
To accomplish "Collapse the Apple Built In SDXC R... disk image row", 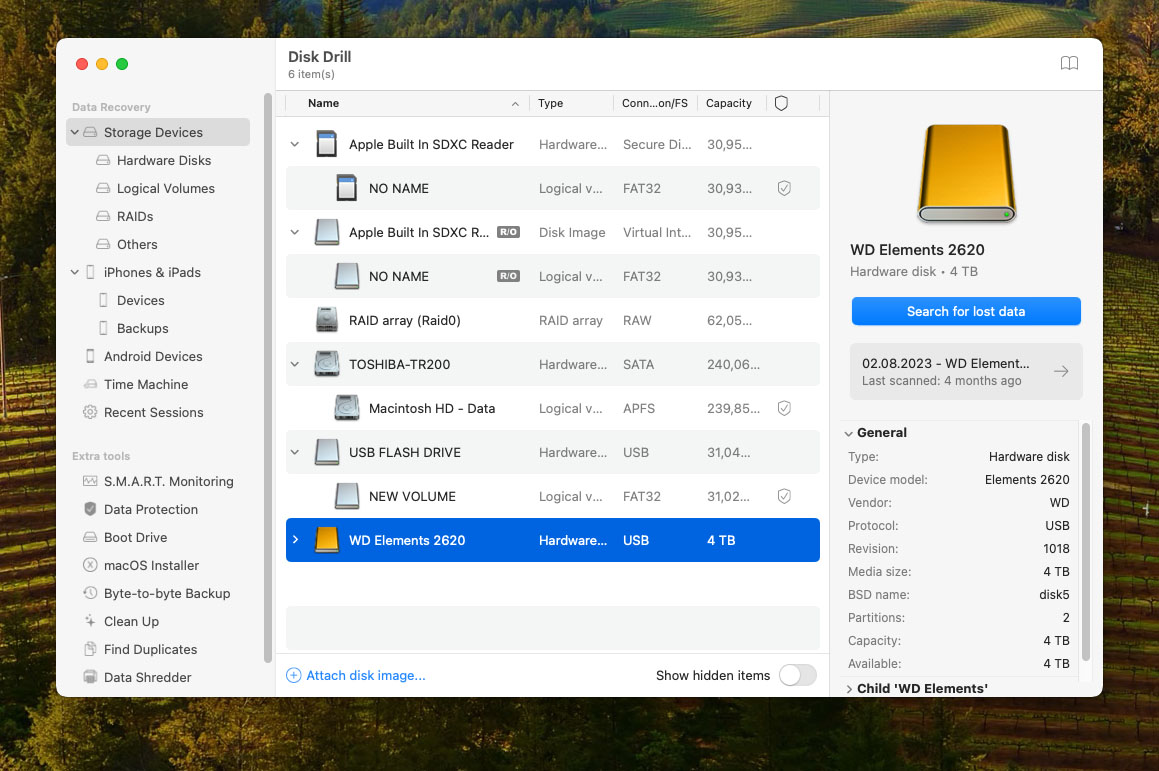I will [295, 232].
